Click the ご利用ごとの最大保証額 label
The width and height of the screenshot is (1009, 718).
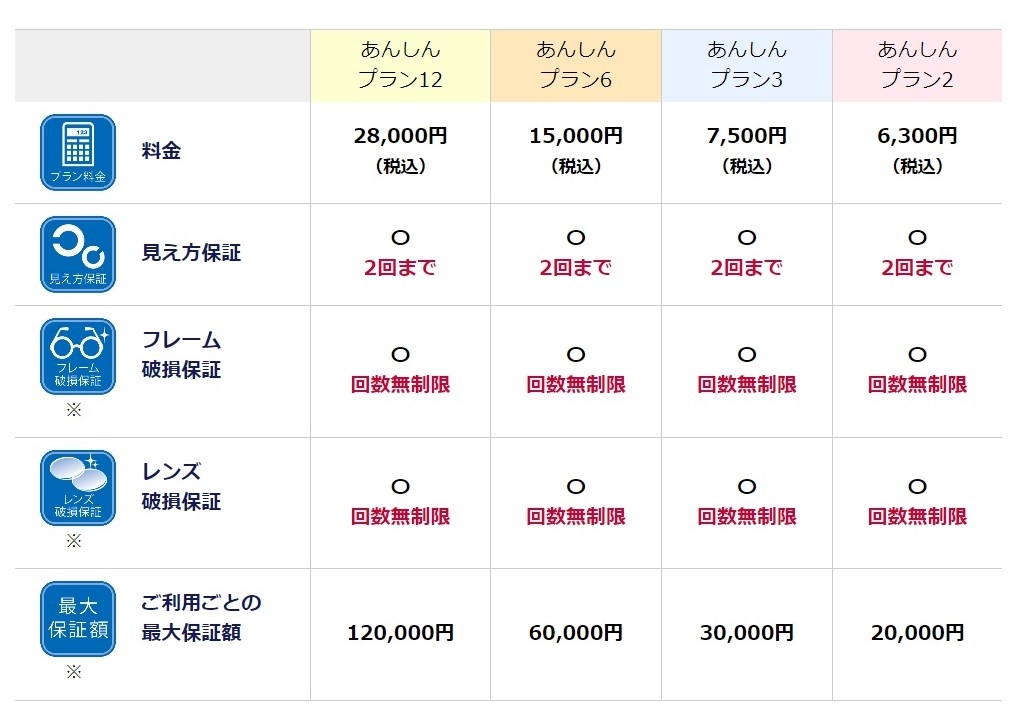tap(201, 617)
